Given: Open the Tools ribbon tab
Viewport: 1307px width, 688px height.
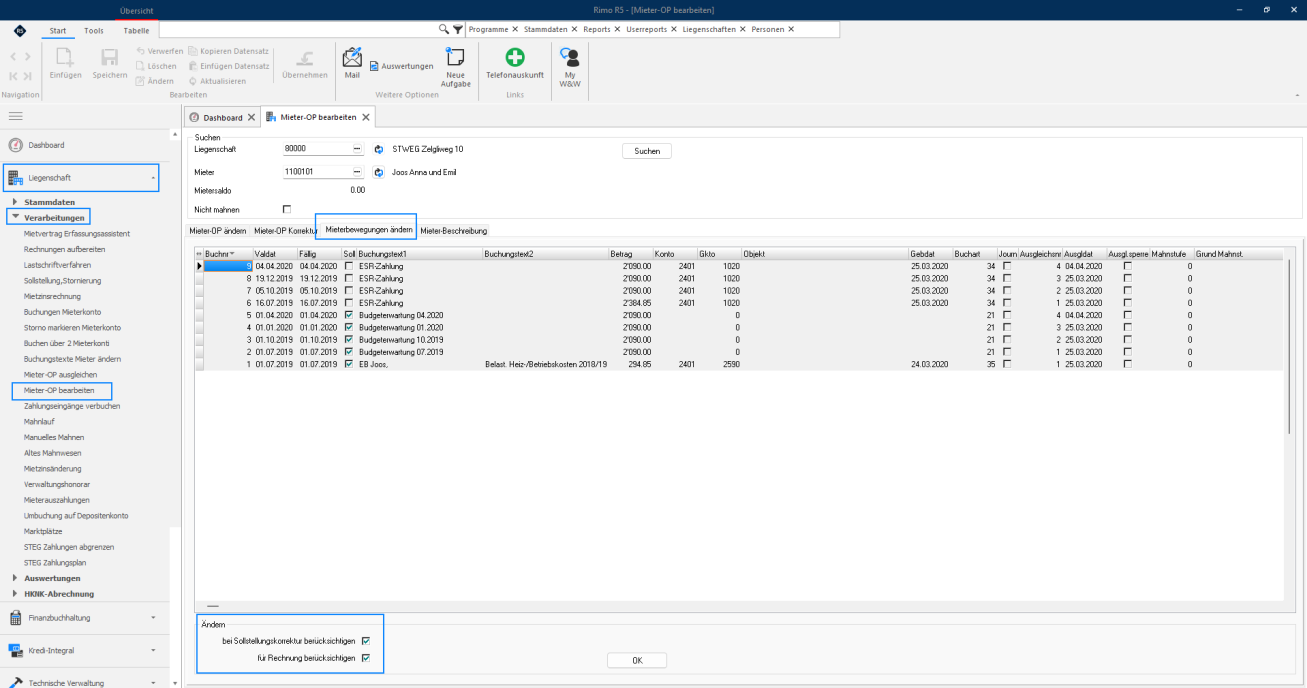Looking at the screenshot, I should tap(94, 31).
